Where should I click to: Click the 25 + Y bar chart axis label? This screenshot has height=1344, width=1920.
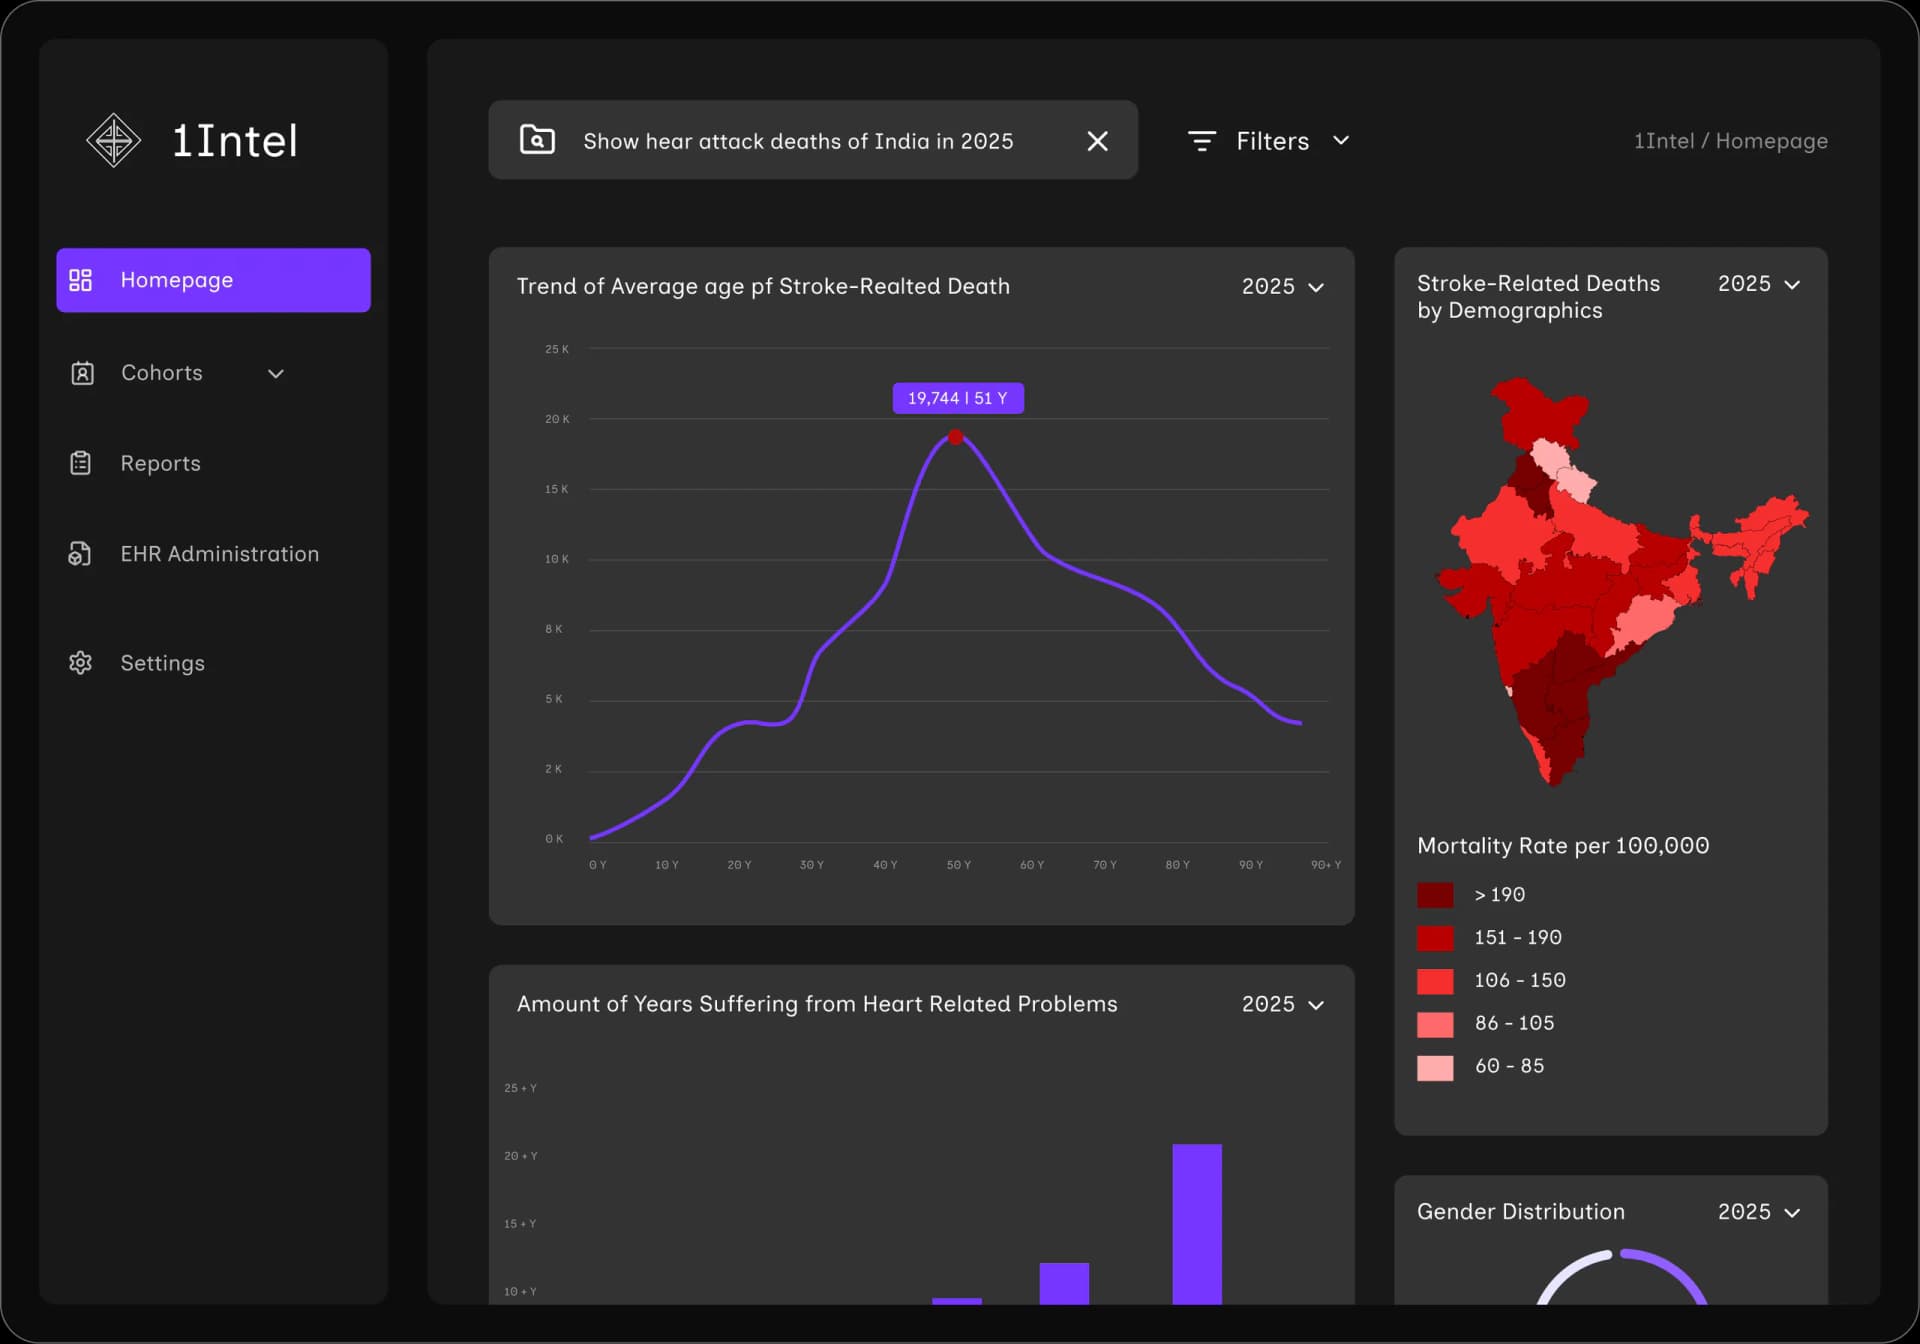[x=520, y=1088]
